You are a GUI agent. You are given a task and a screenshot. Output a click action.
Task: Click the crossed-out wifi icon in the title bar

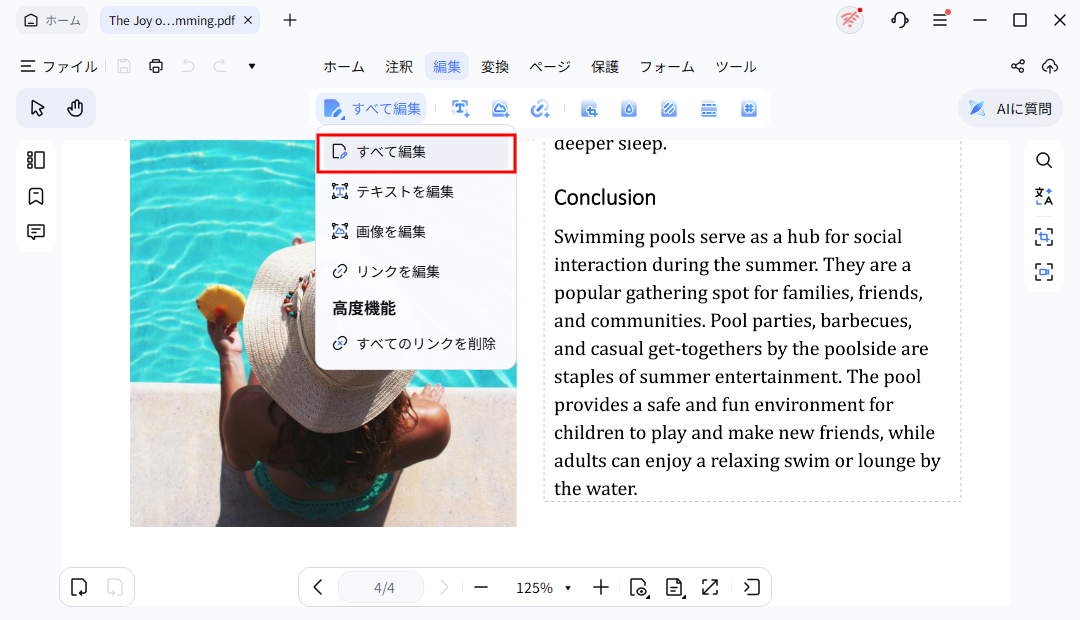851,20
